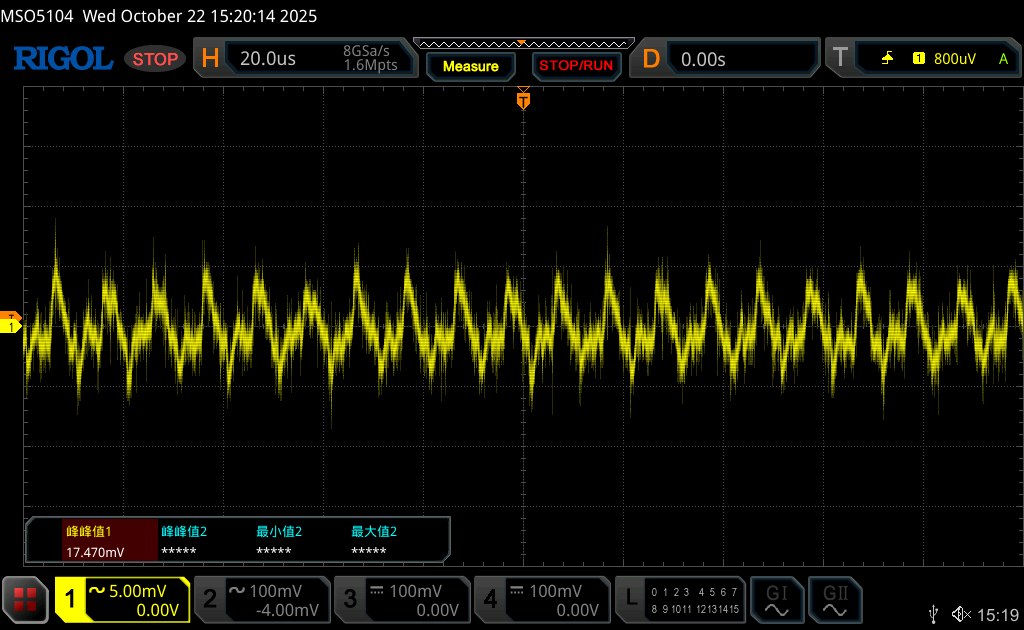Toggle channel 1 button
This screenshot has height=630, width=1024.
click(71, 599)
